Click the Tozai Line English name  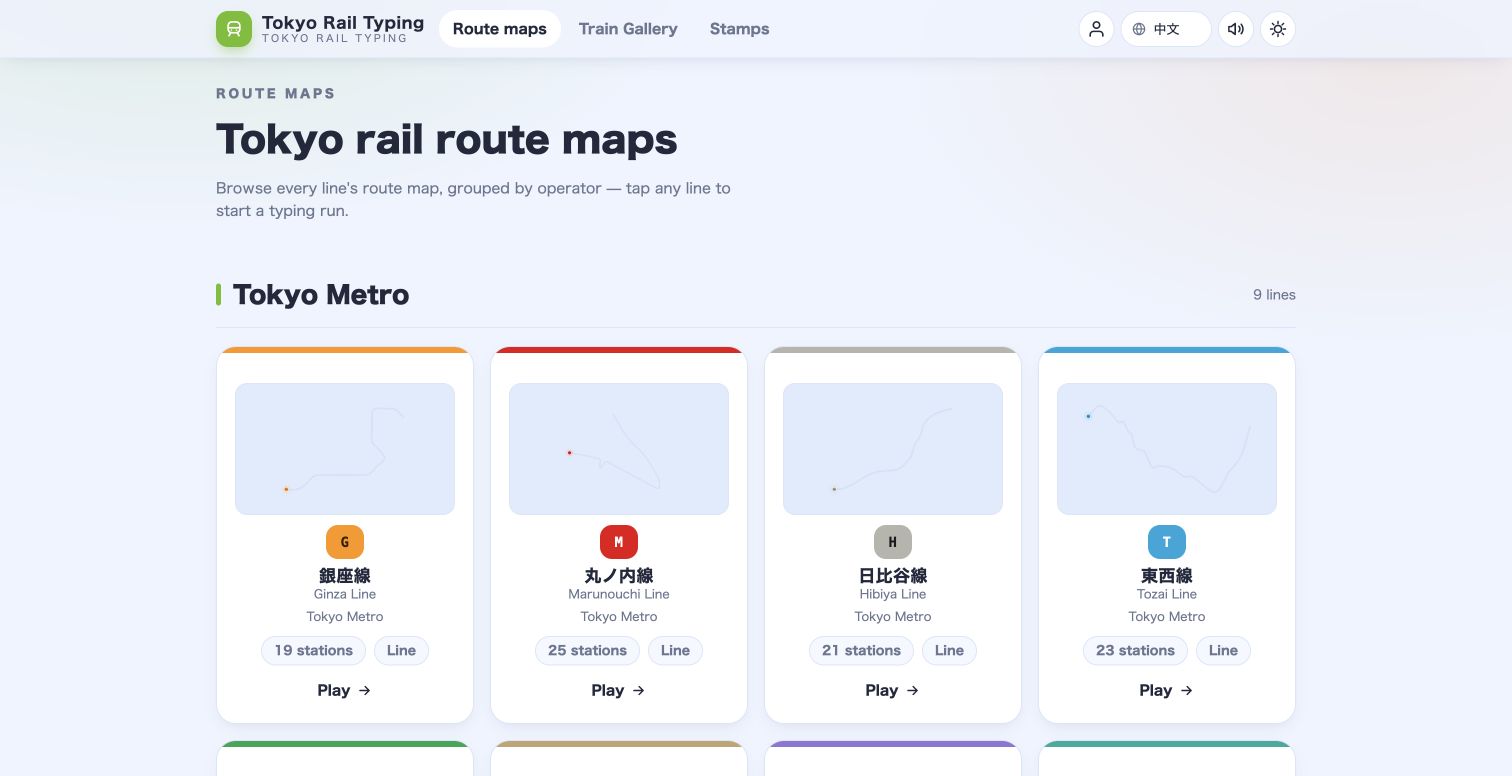pyautogui.click(x=1167, y=594)
